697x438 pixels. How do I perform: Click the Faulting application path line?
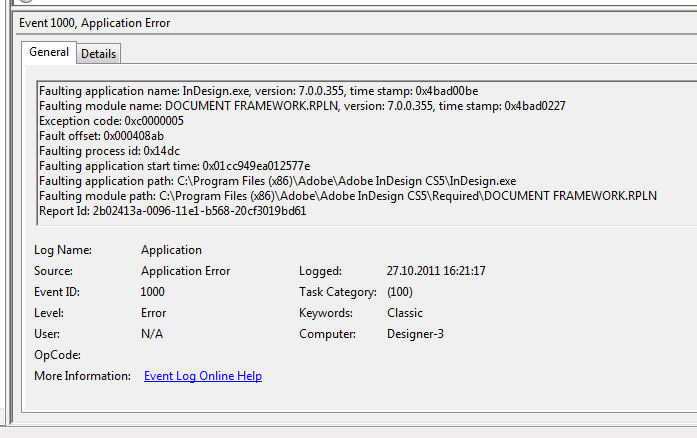click(x=277, y=181)
